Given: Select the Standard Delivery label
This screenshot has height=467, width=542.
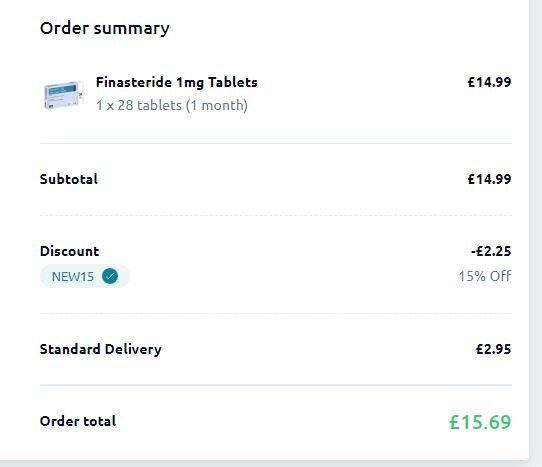Looking at the screenshot, I should tap(101, 349).
